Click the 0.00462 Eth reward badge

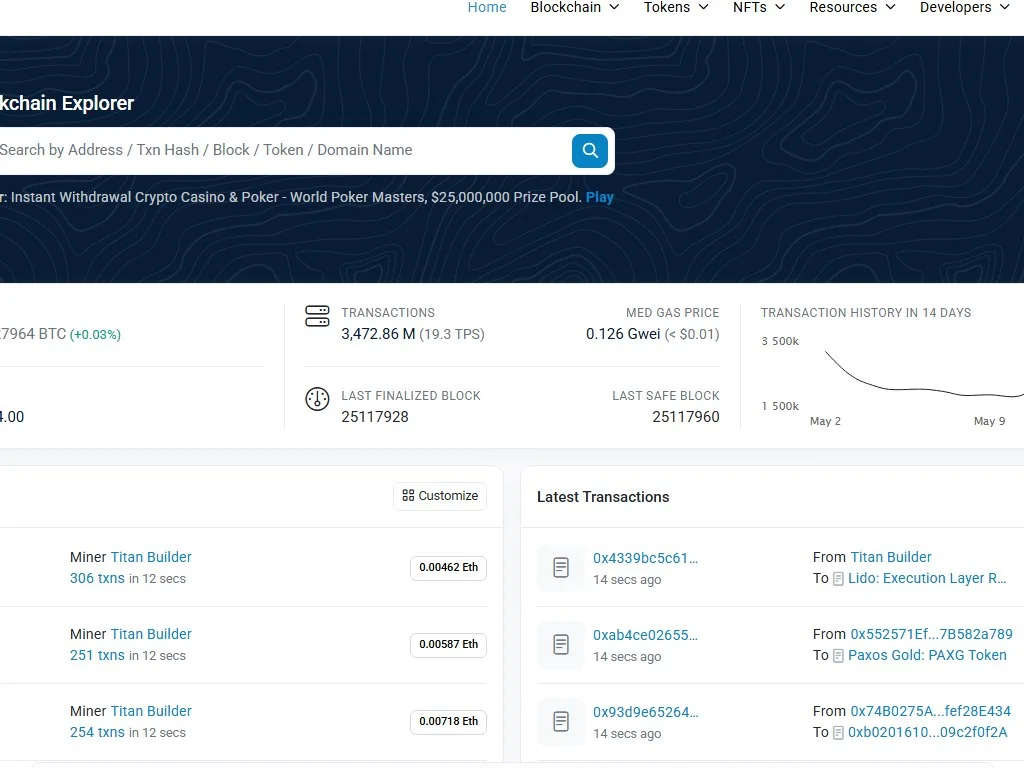[449, 568]
